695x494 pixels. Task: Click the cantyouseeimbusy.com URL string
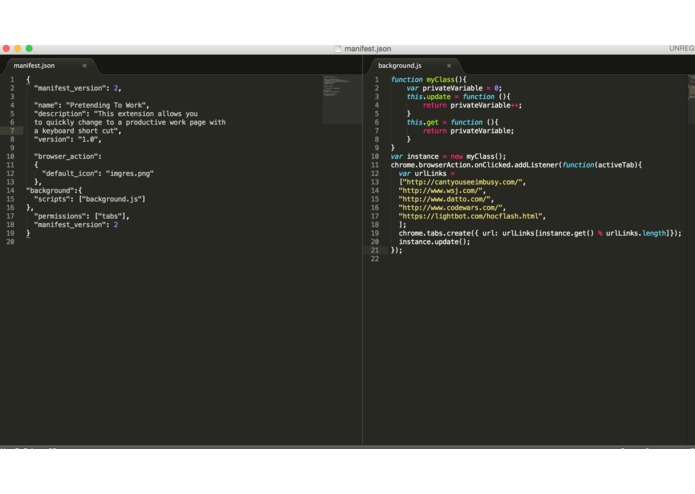coord(462,182)
